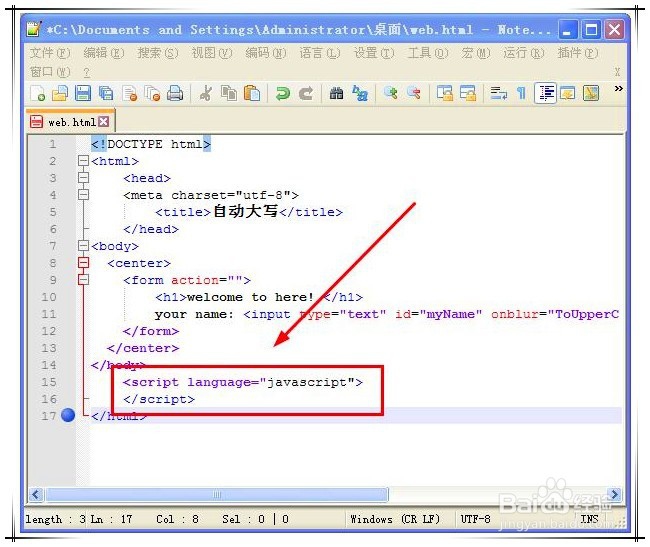This screenshot has height=547, width=650.
Task: Close web.html tab with X icon
Action: click(104, 122)
